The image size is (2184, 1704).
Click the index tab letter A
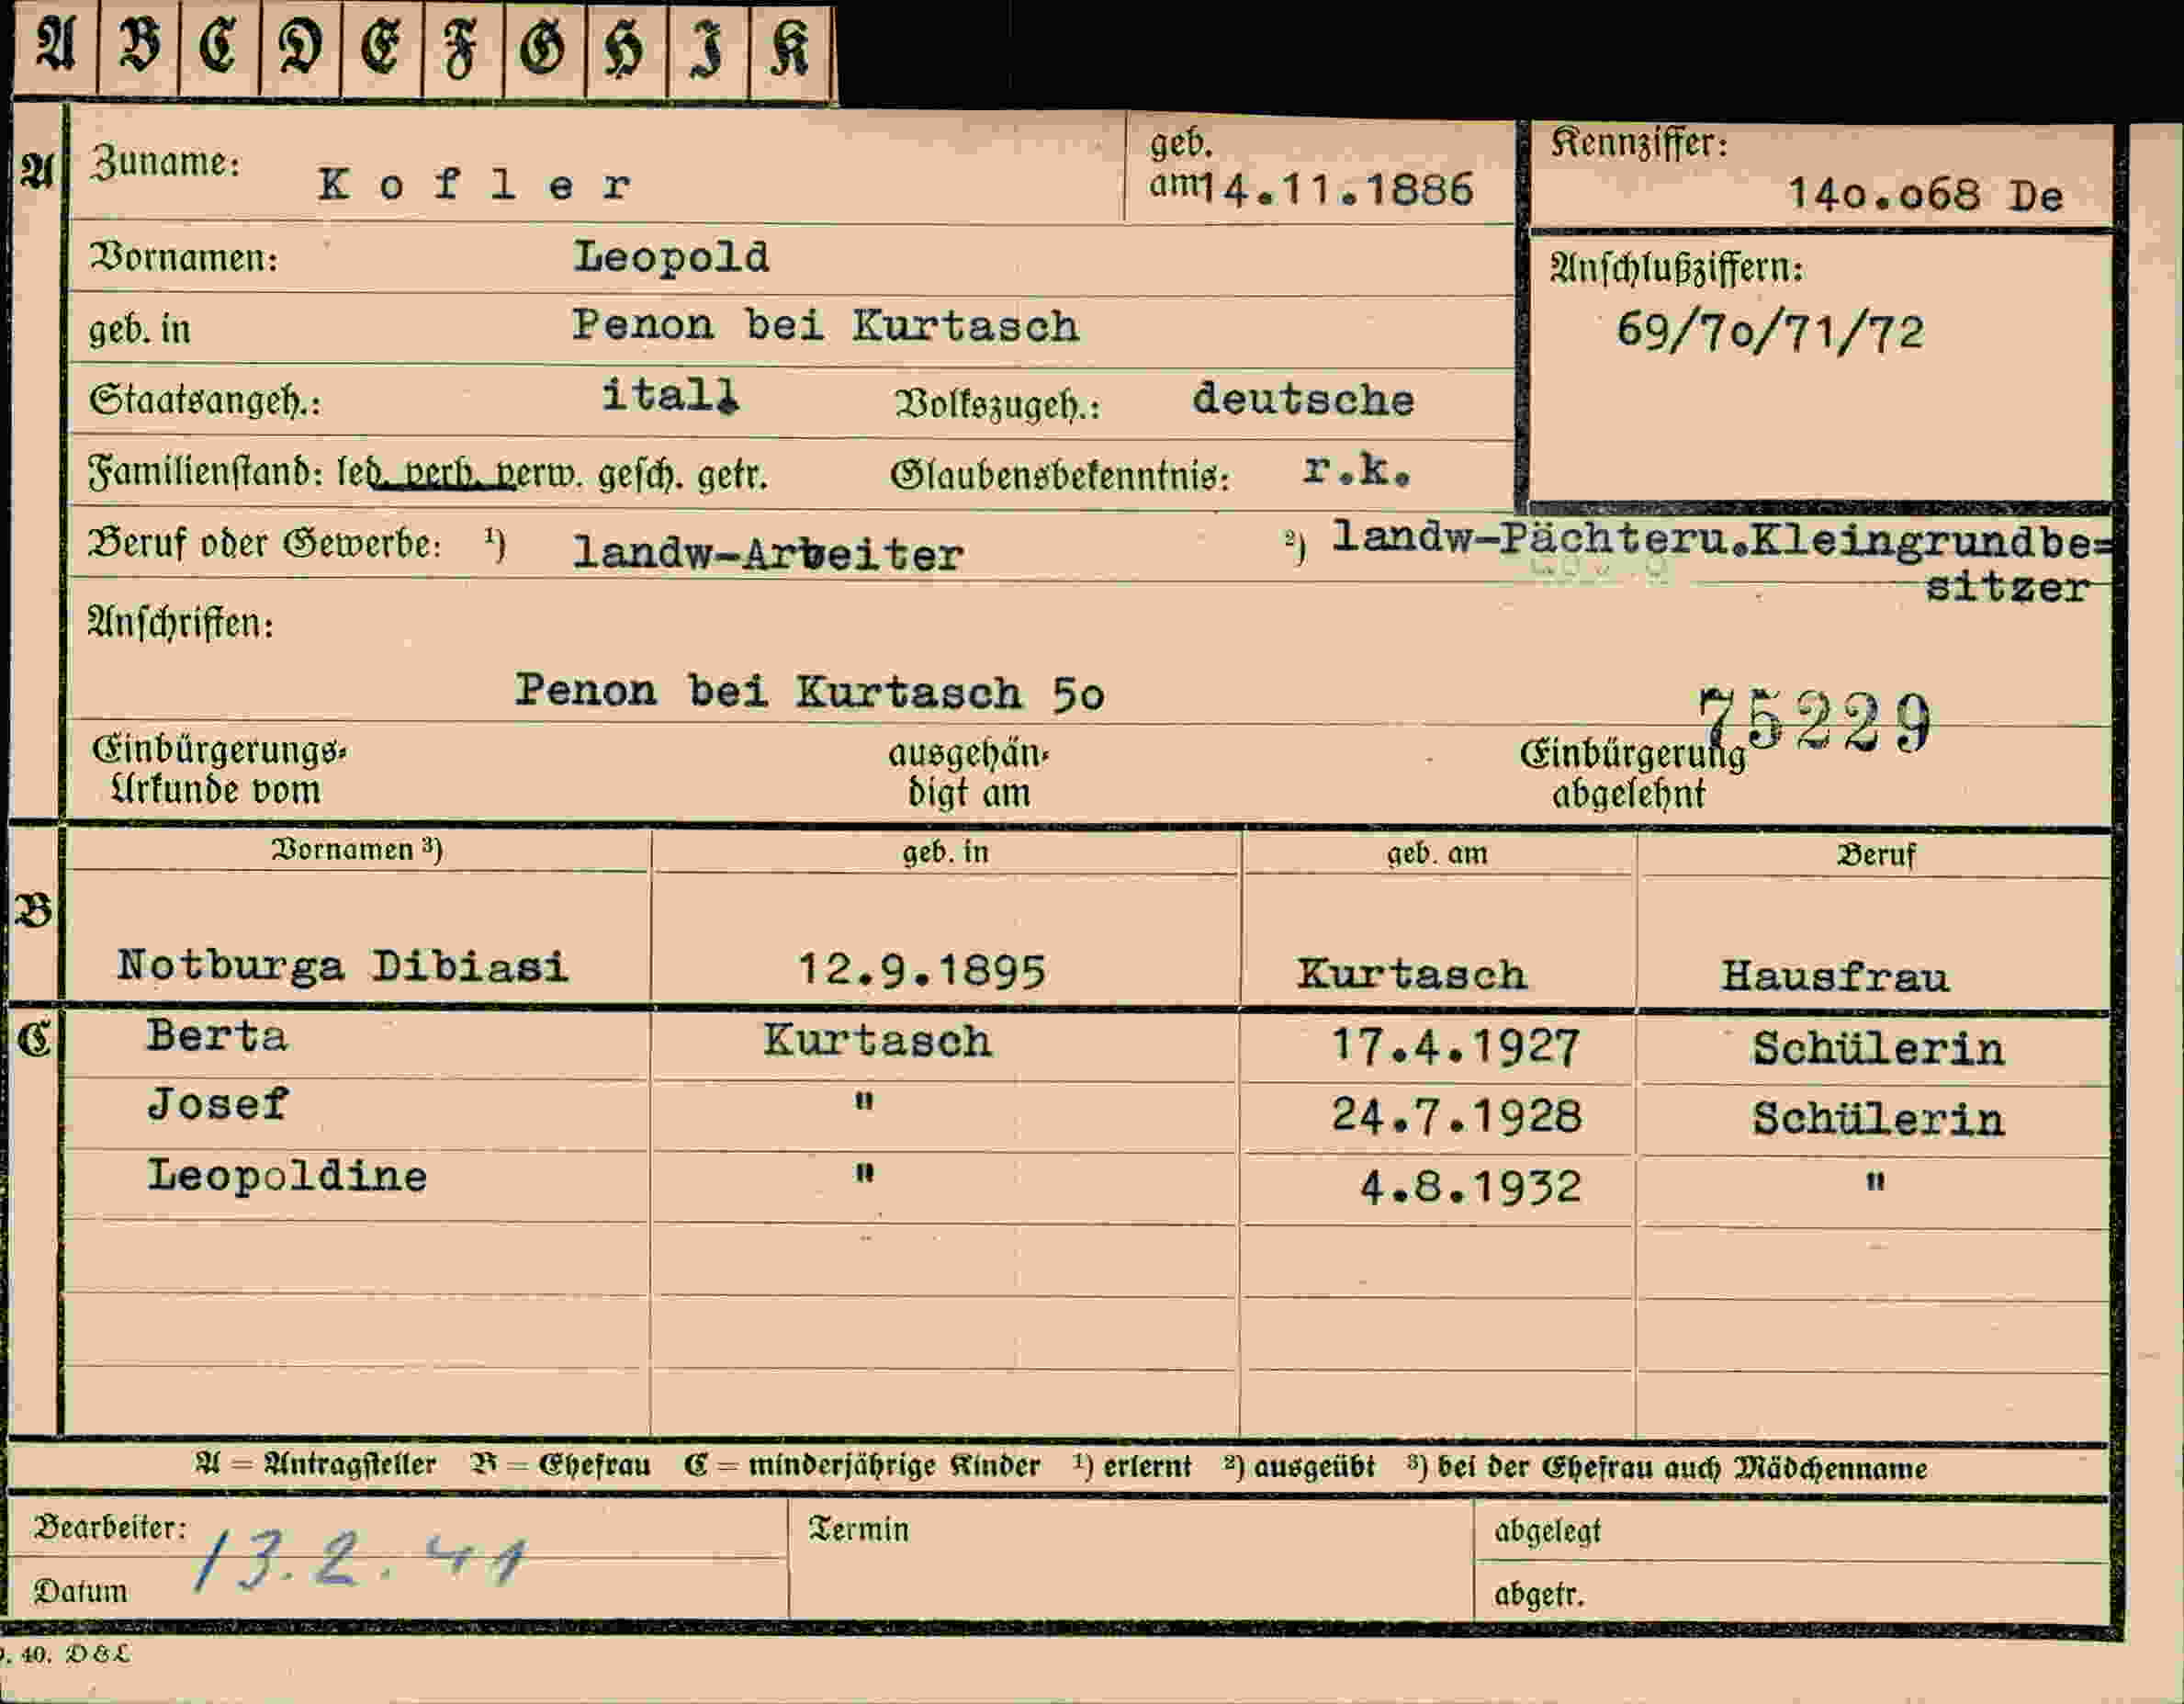[x=55, y=45]
